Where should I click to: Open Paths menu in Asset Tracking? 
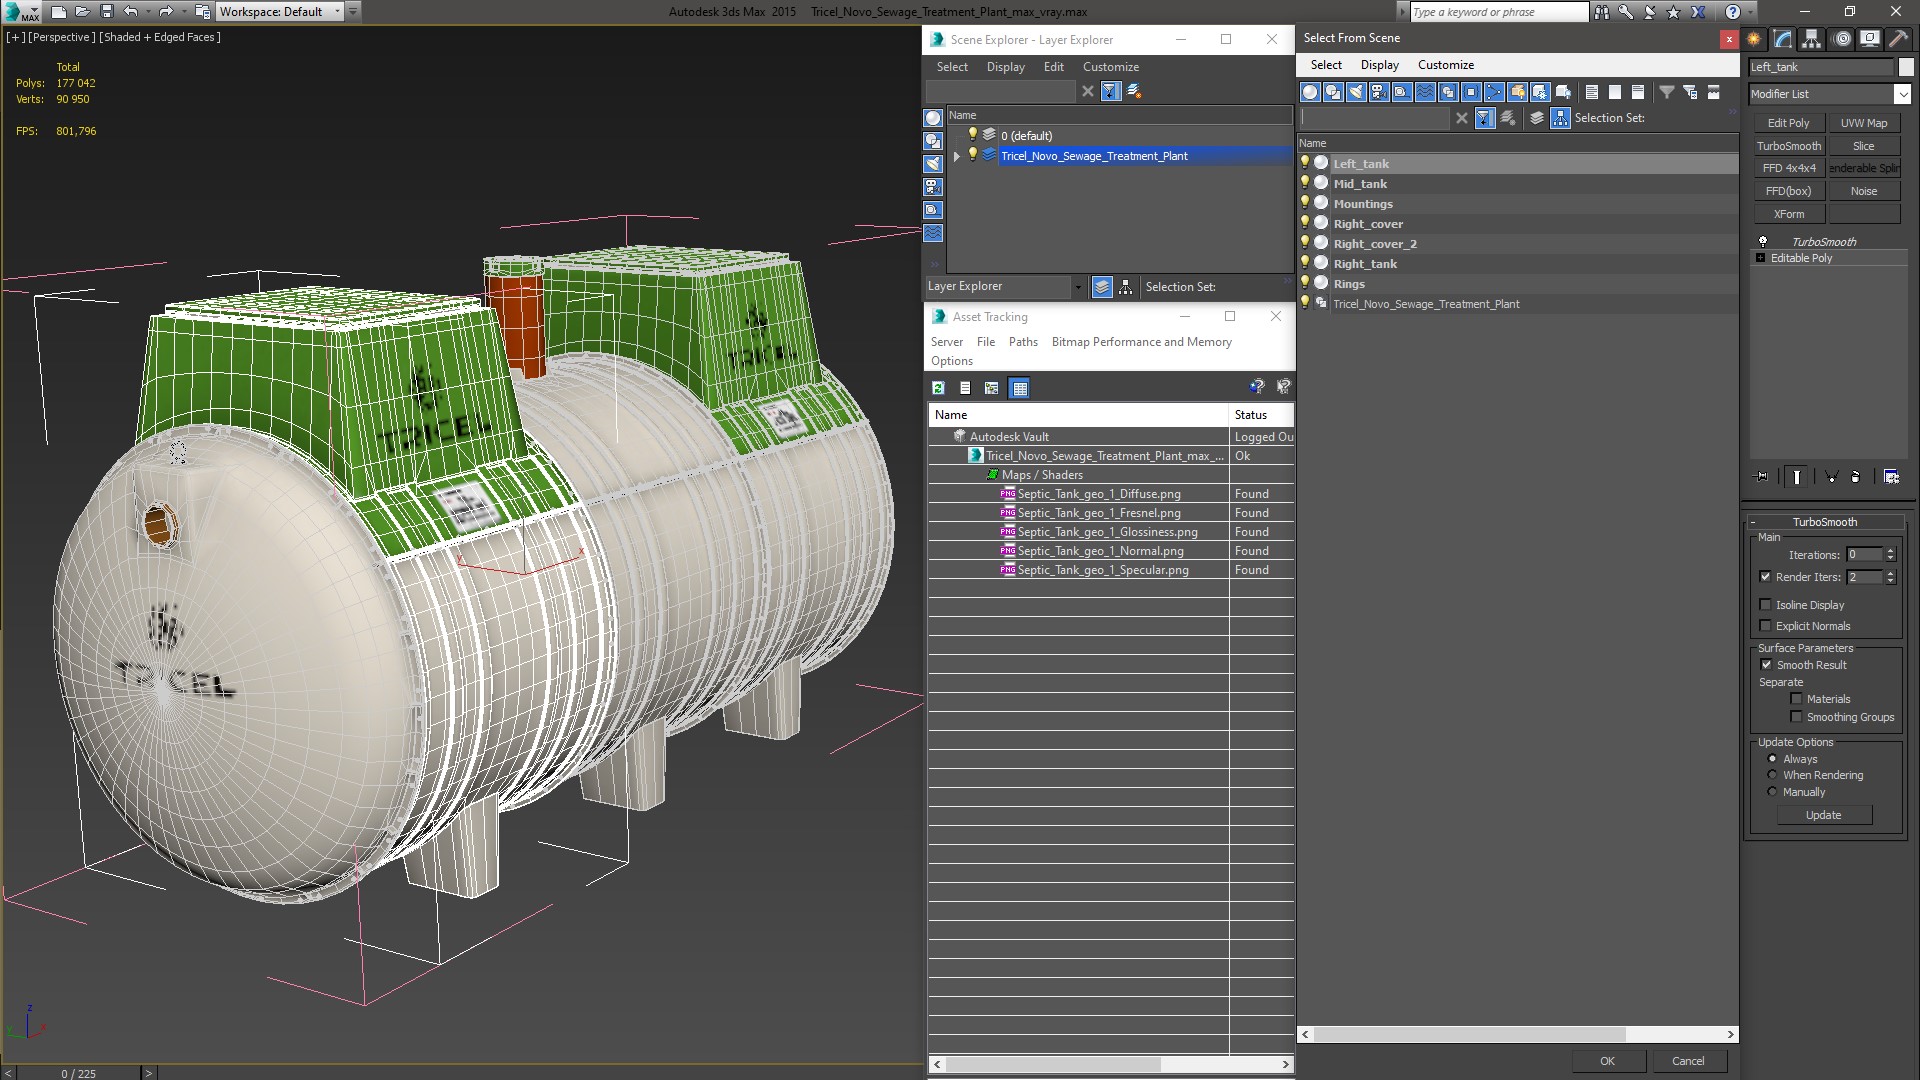[1023, 342]
